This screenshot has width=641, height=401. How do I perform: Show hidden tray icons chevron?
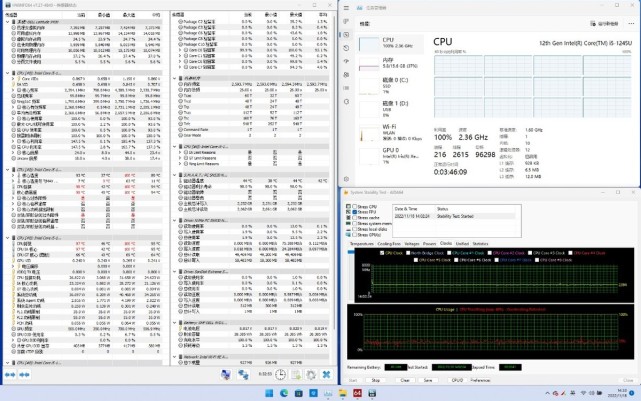pos(547,393)
